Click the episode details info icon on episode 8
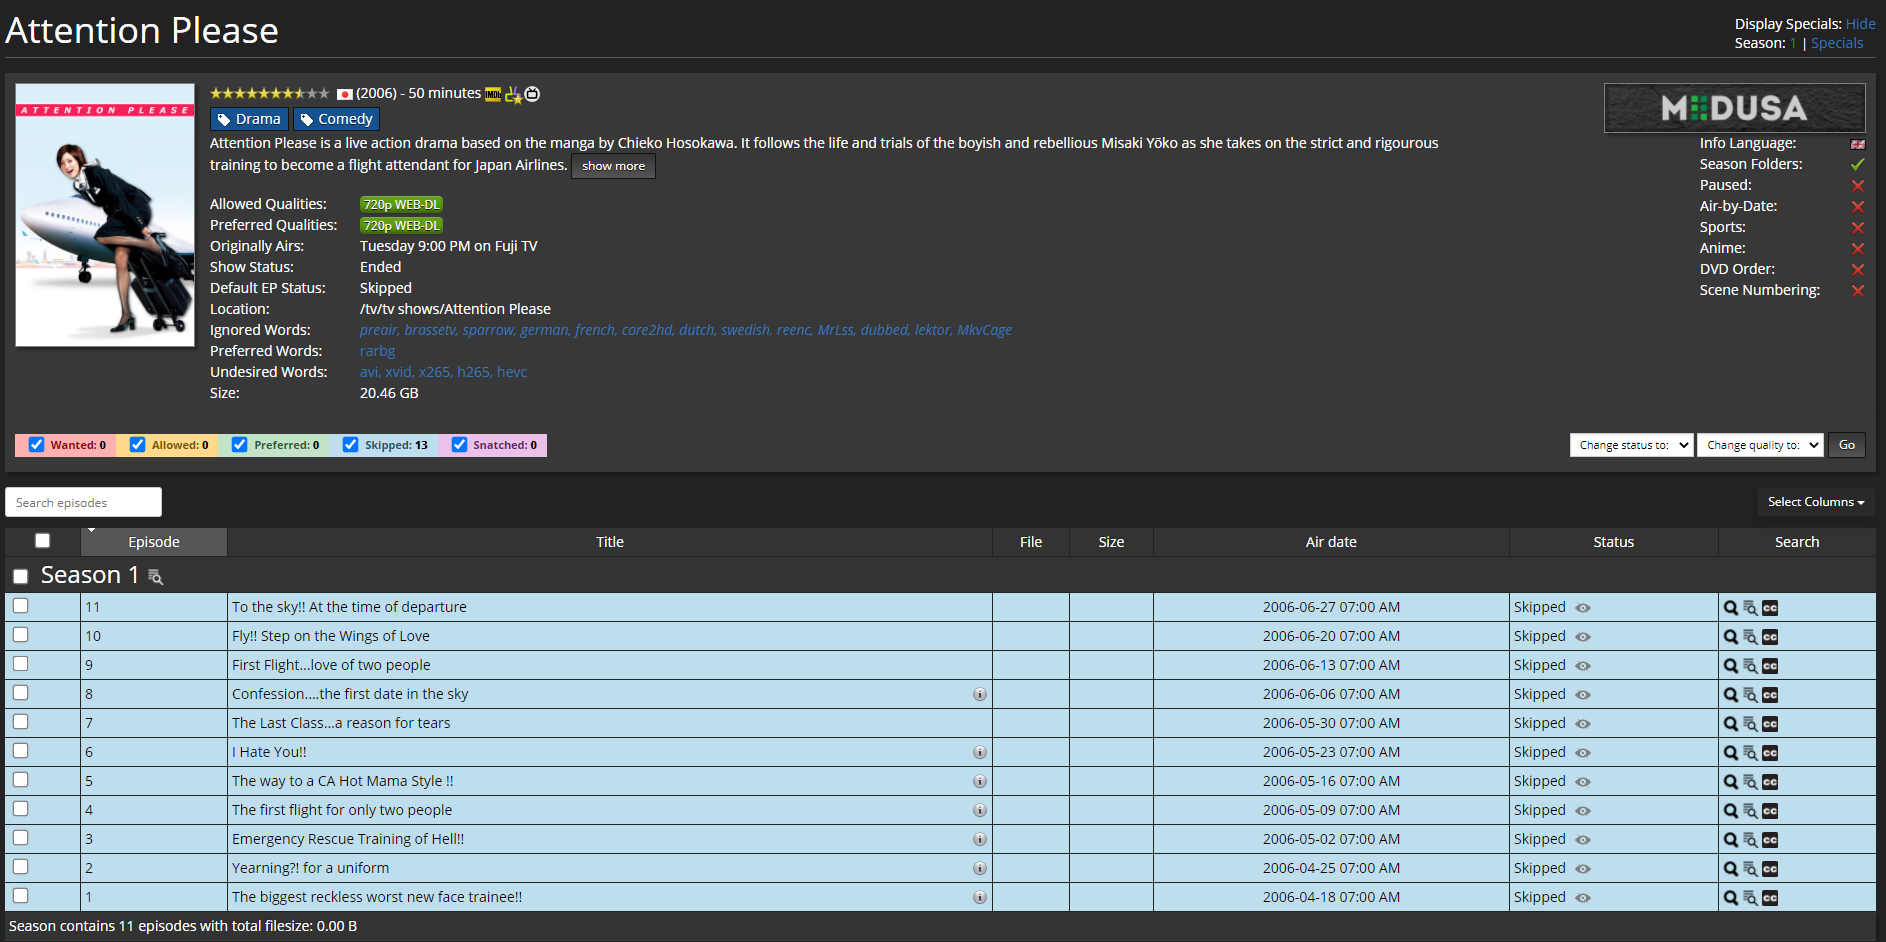Image resolution: width=1886 pixels, height=942 pixels. [x=979, y=693]
